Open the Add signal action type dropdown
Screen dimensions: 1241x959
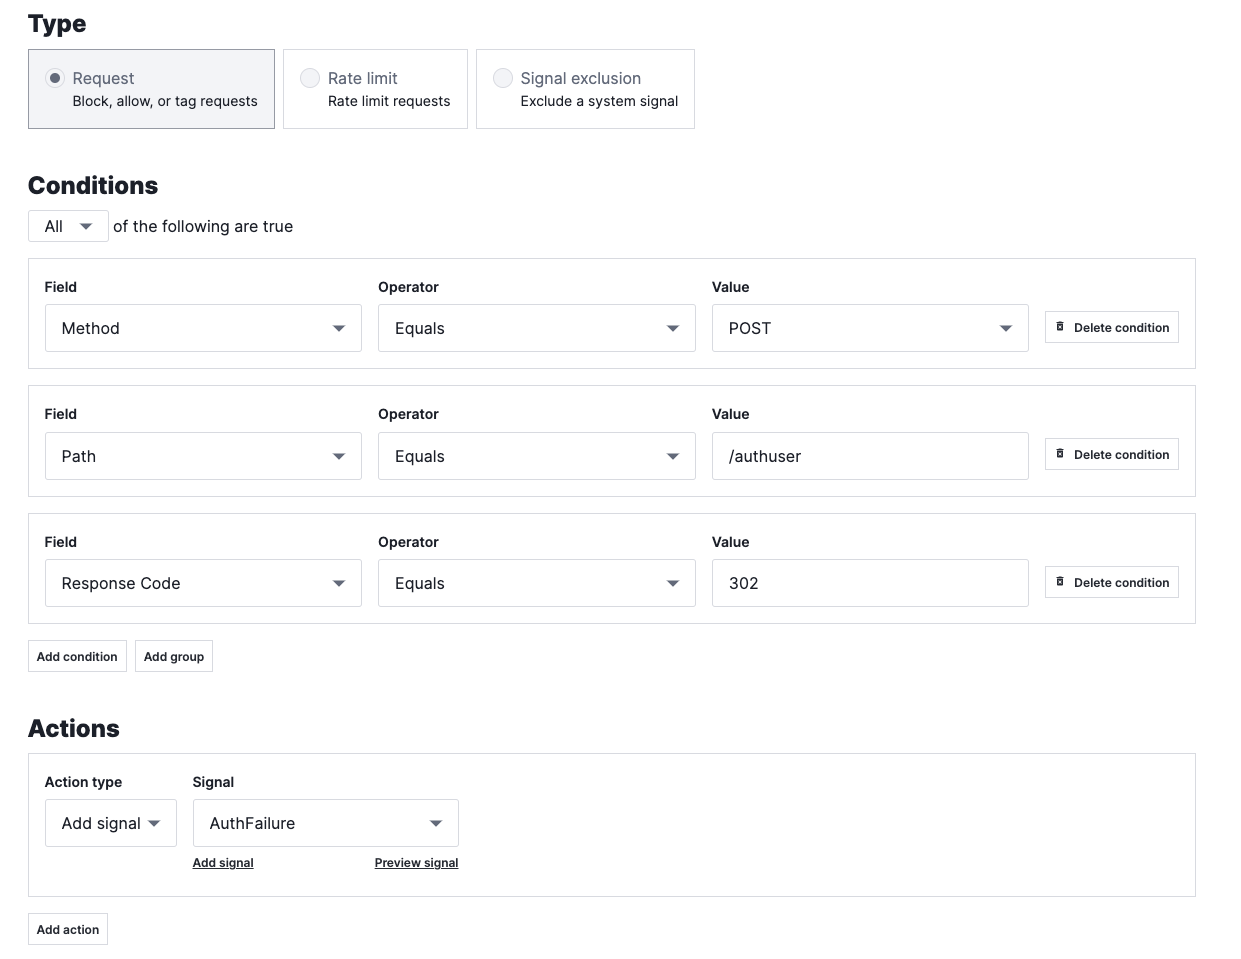[110, 823]
